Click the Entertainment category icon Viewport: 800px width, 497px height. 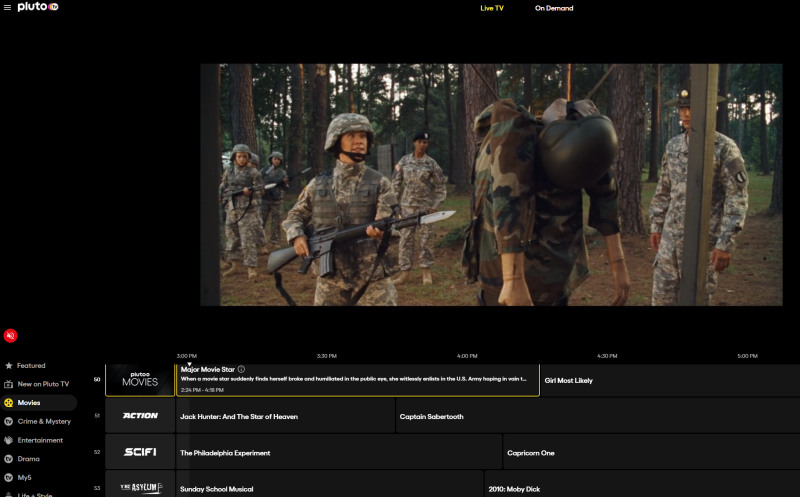[x=9, y=440]
